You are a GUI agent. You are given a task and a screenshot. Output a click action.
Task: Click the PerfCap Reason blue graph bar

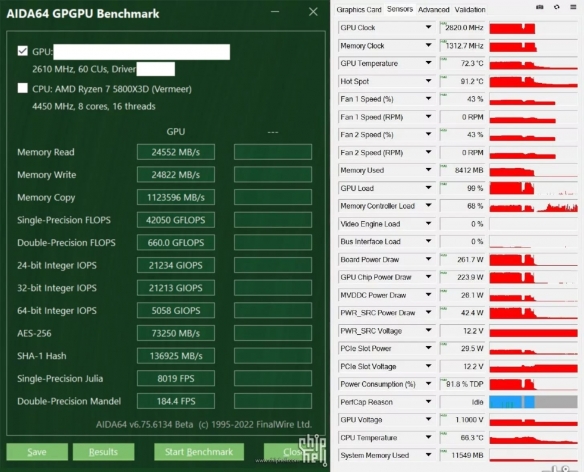pyautogui.click(x=512, y=402)
